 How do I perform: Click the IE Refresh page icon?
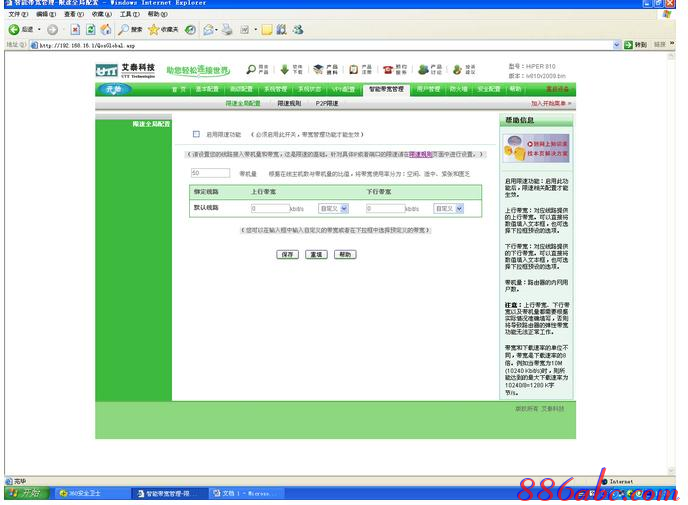tap(91, 30)
